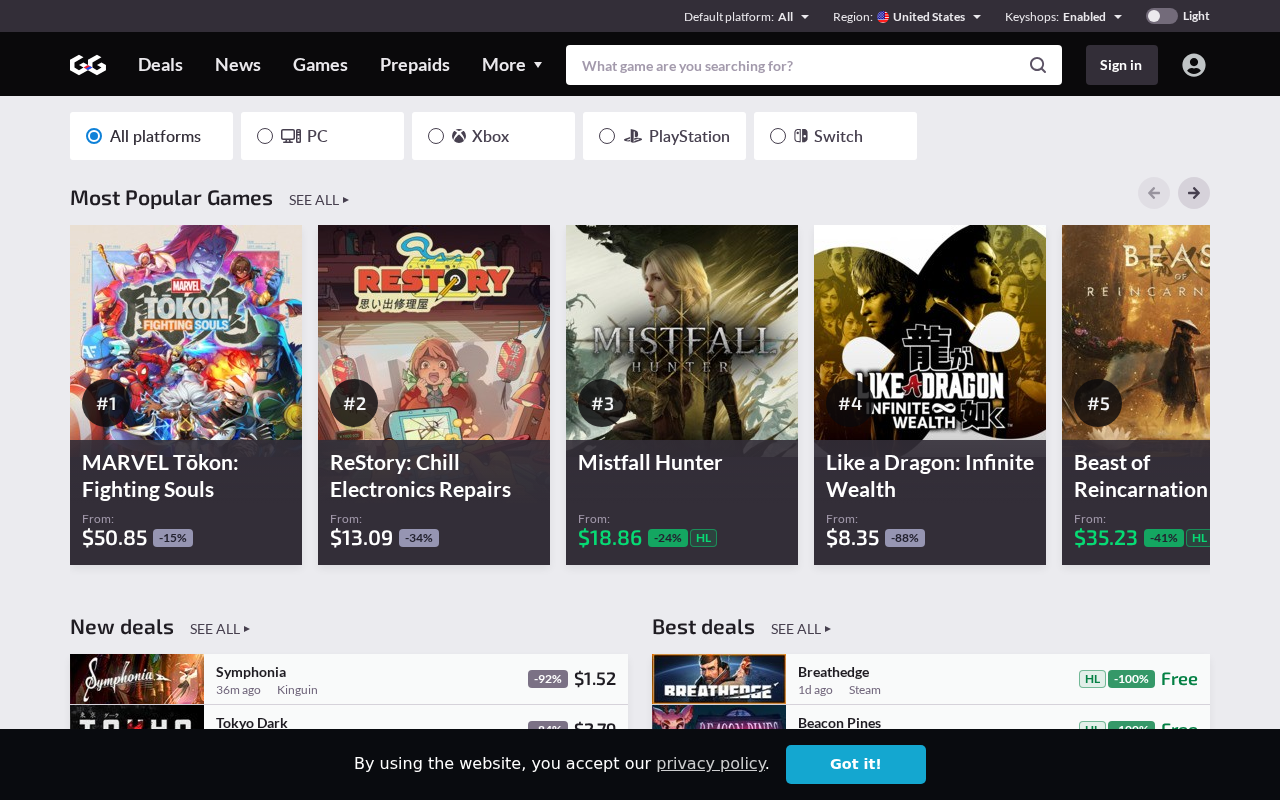Viewport: 1280px width, 800px height.
Task: Click the $8.35 price on Like a Dragon
Action: (853, 538)
